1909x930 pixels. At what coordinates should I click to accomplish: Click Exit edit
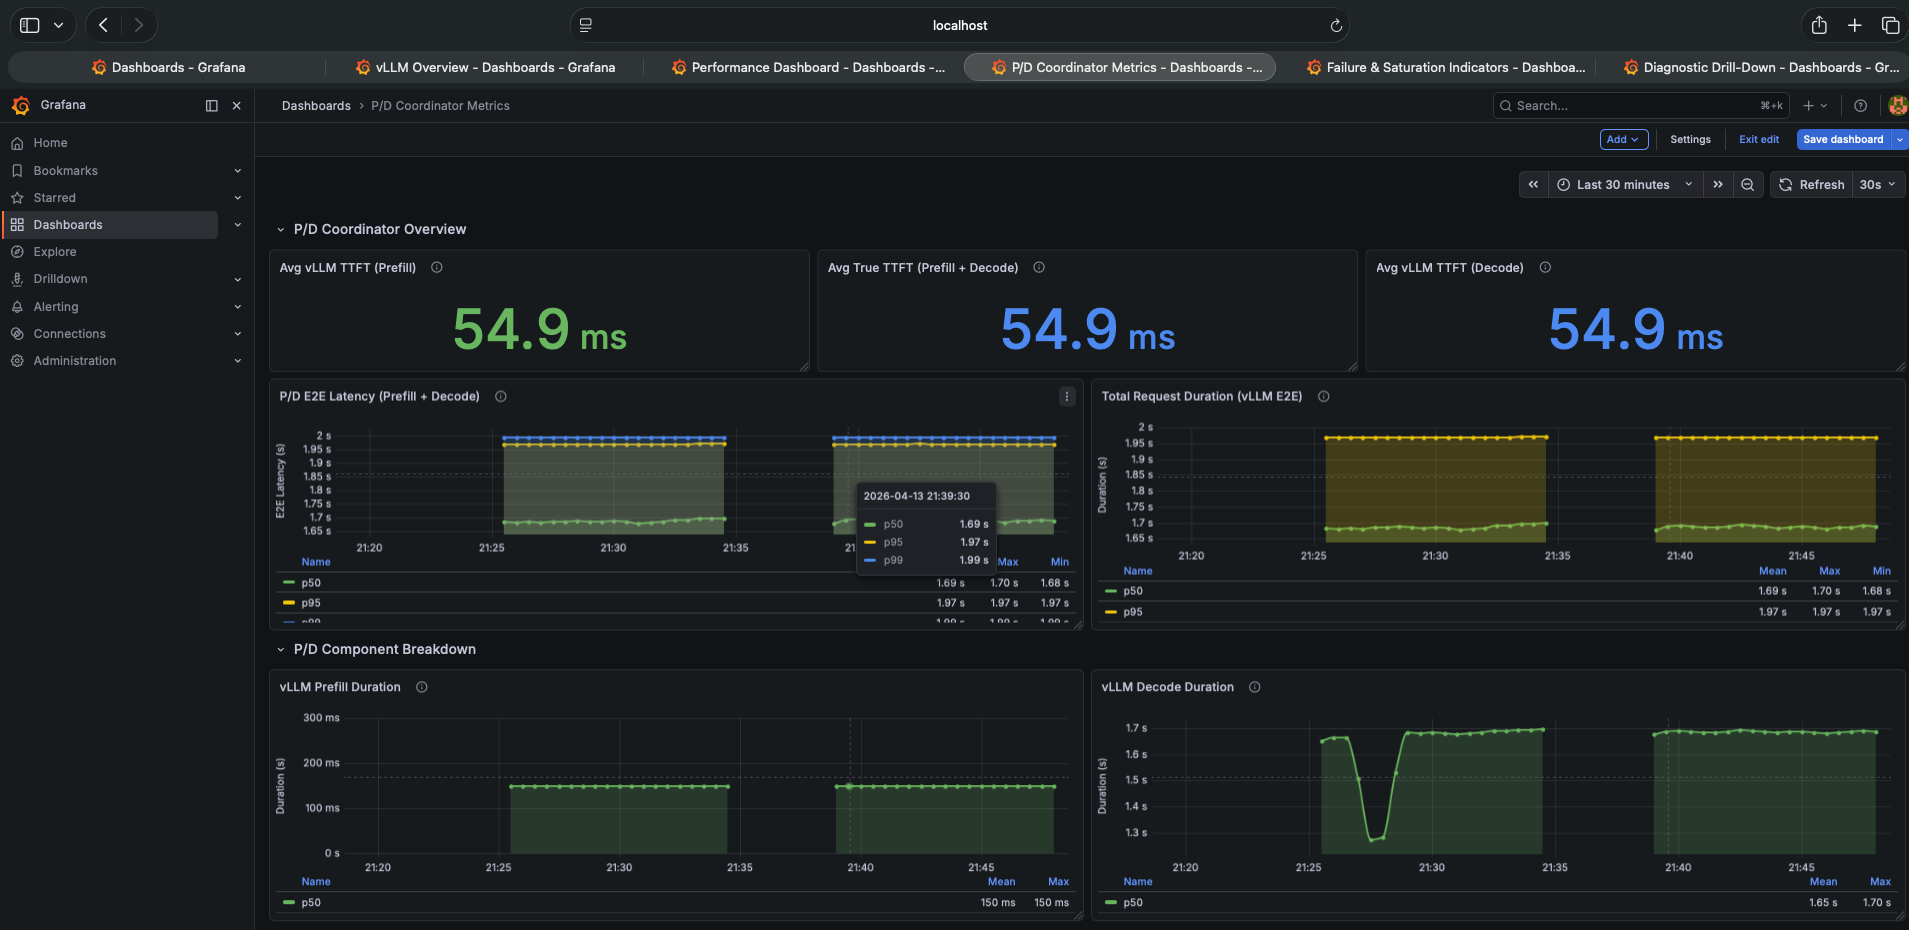point(1758,140)
